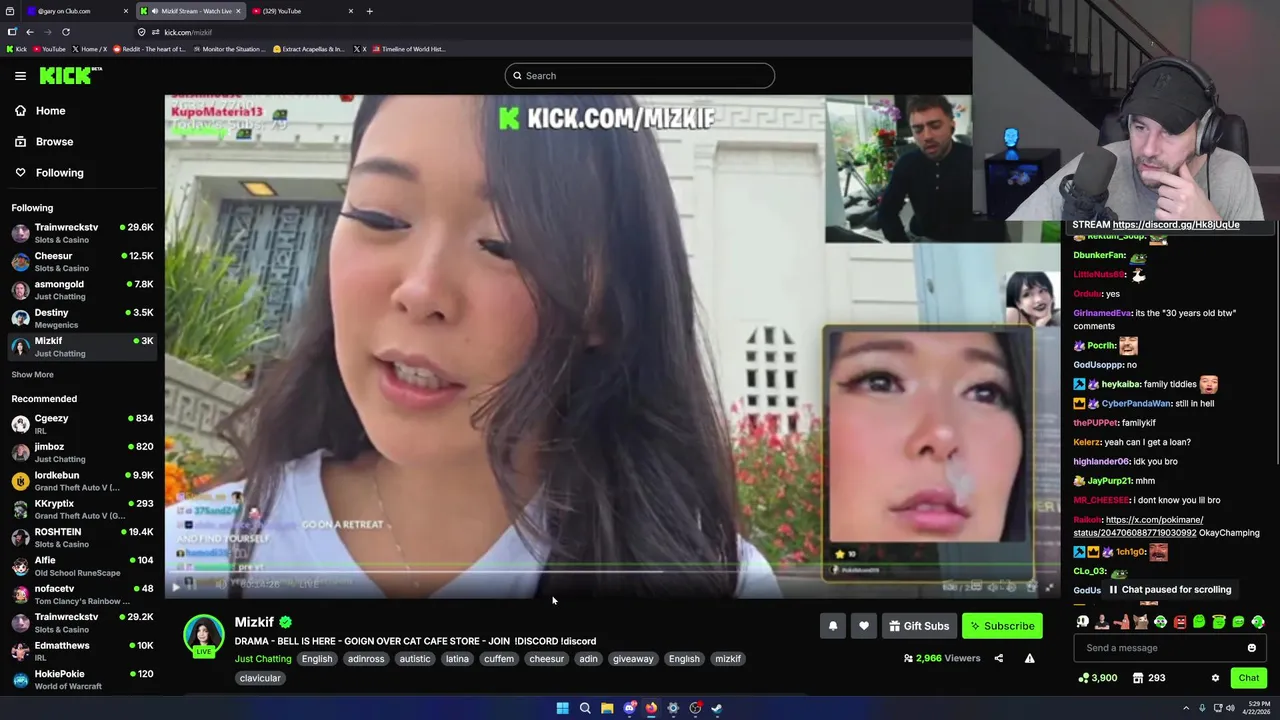Click the Gift Subs button

pyautogui.click(x=919, y=626)
